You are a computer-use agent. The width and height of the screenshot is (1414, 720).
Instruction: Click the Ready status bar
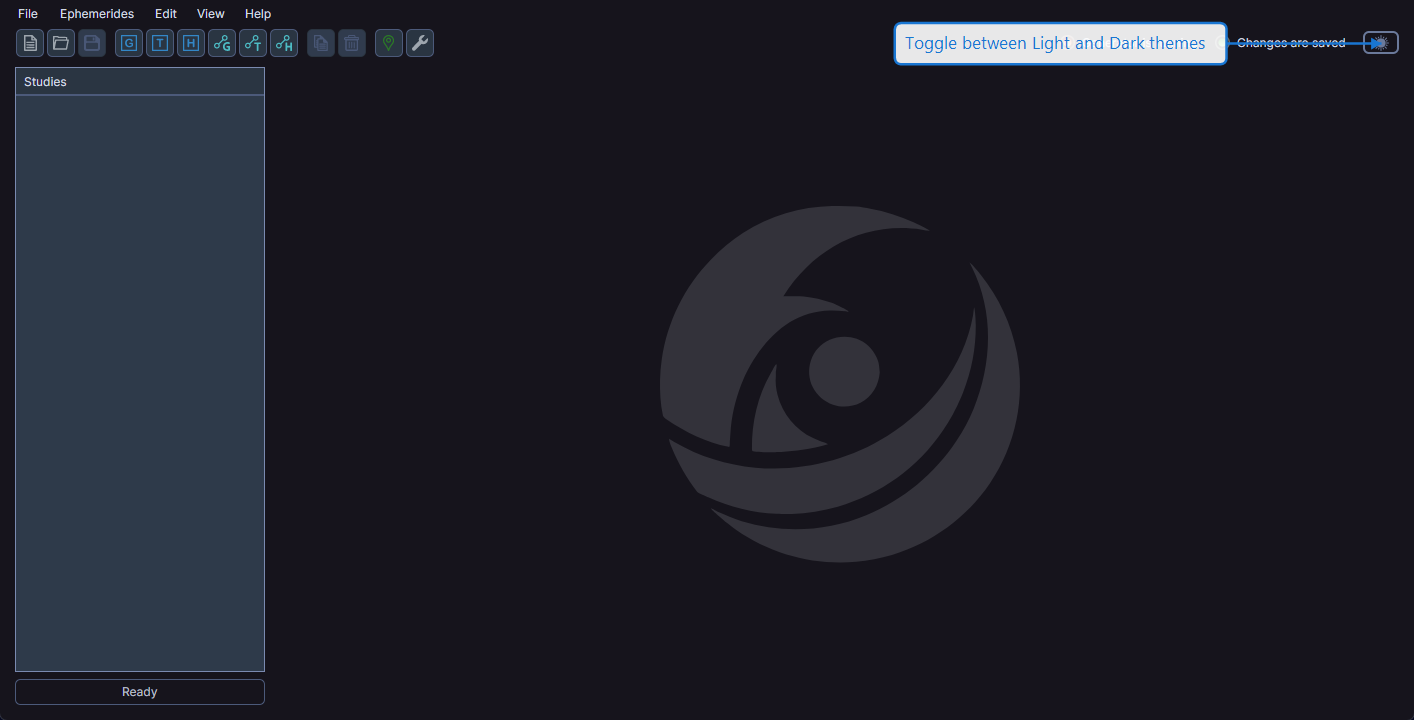(x=139, y=691)
